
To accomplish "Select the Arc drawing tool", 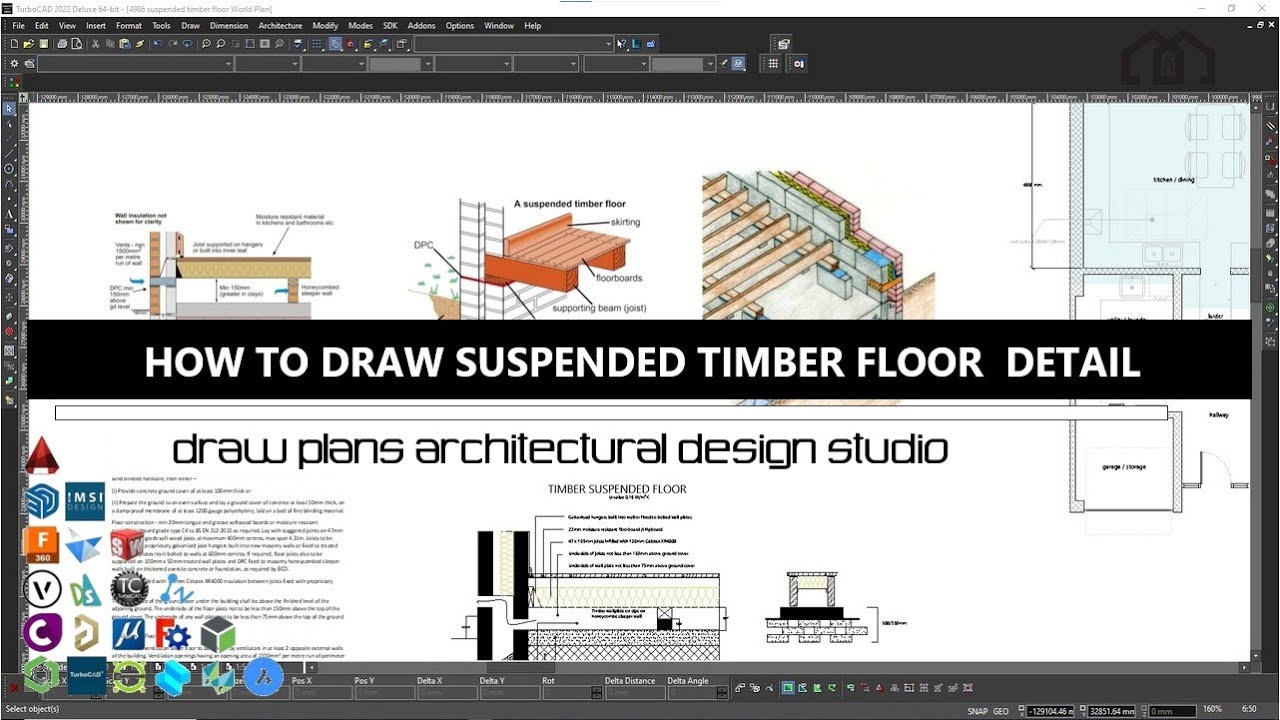I will (x=9, y=184).
